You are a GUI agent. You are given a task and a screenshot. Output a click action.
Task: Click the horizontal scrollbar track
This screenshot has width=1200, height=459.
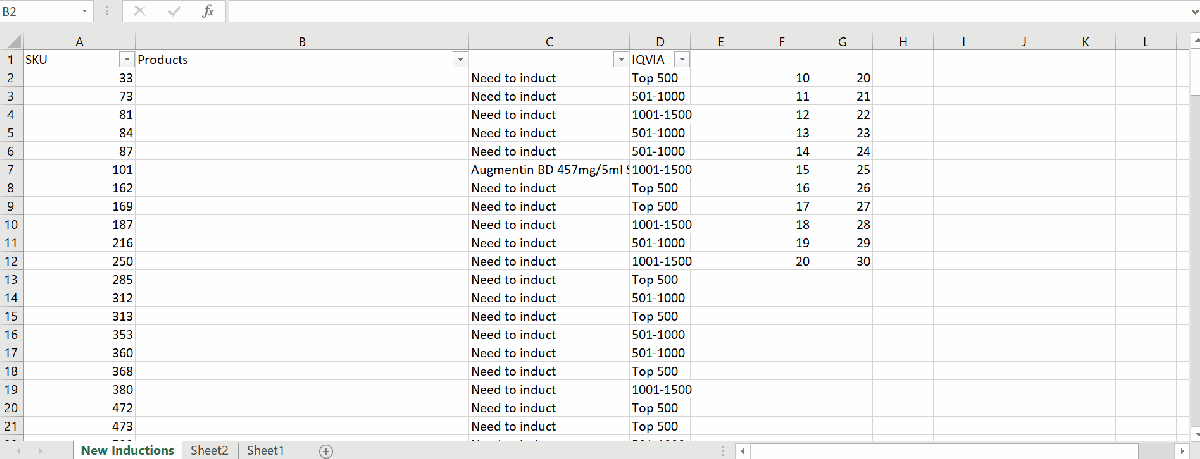point(1158,451)
